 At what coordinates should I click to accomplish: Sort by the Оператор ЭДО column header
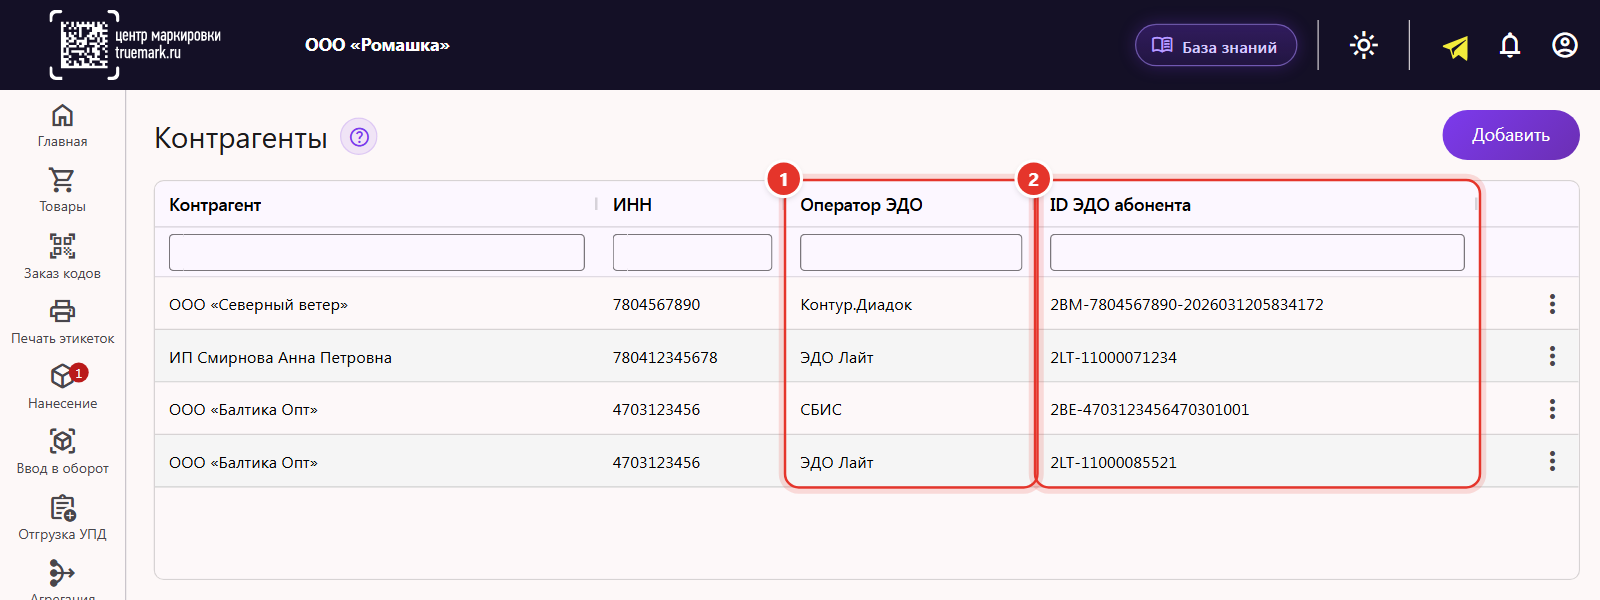pyautogui.click(x=861, y=205)
